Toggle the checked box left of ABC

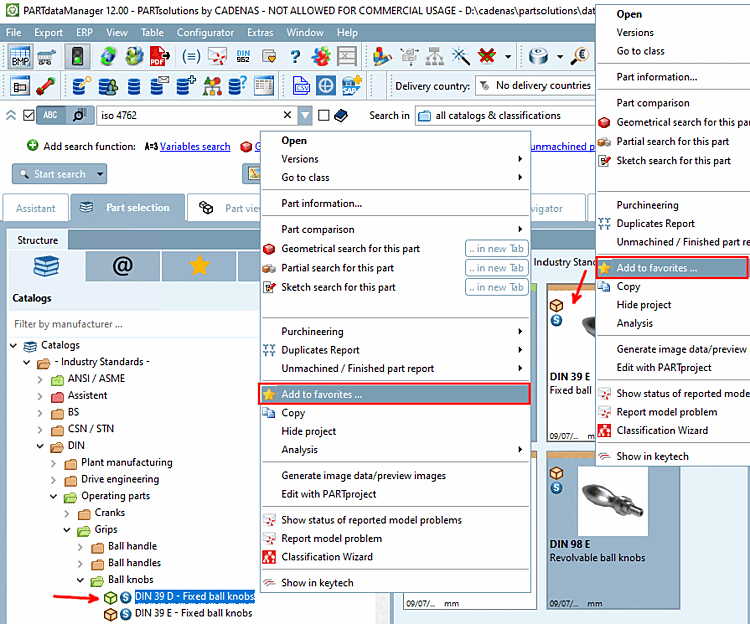[29, 115]
